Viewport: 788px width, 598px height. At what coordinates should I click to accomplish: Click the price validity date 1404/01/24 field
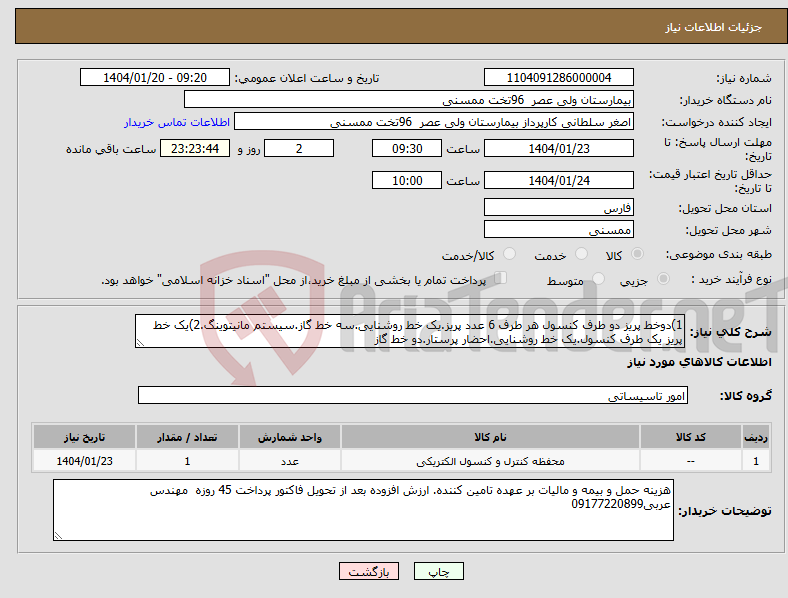[x=559, y=180]
